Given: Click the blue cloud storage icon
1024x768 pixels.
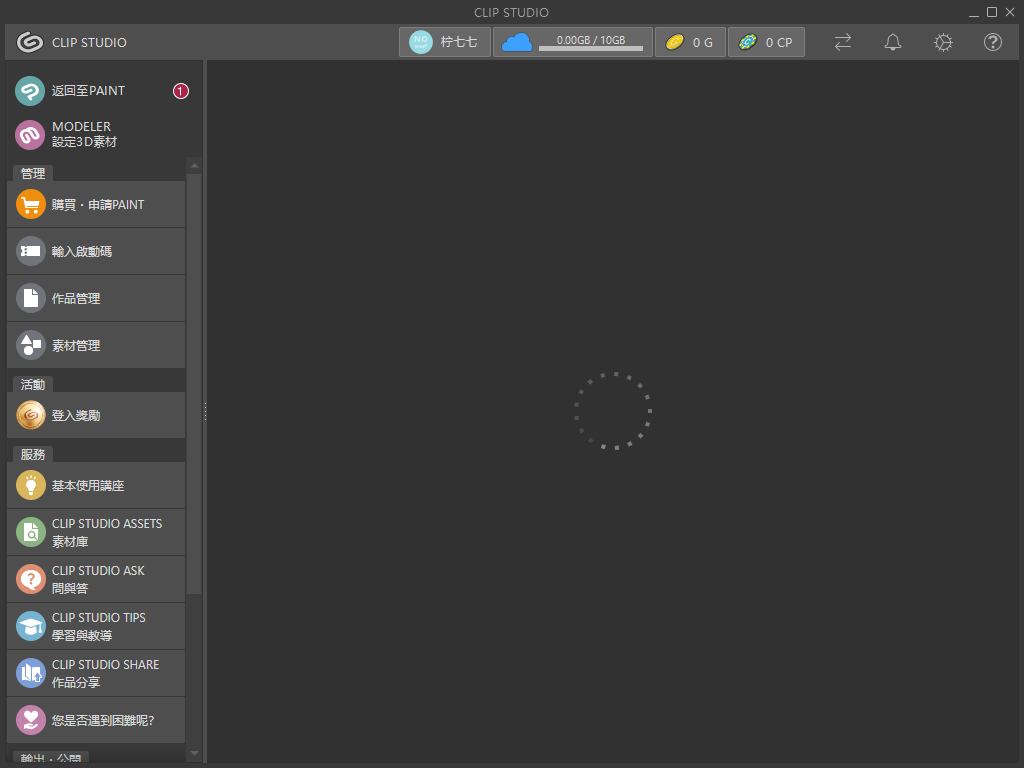Looking at the screenshot, I should click(517, 42).
